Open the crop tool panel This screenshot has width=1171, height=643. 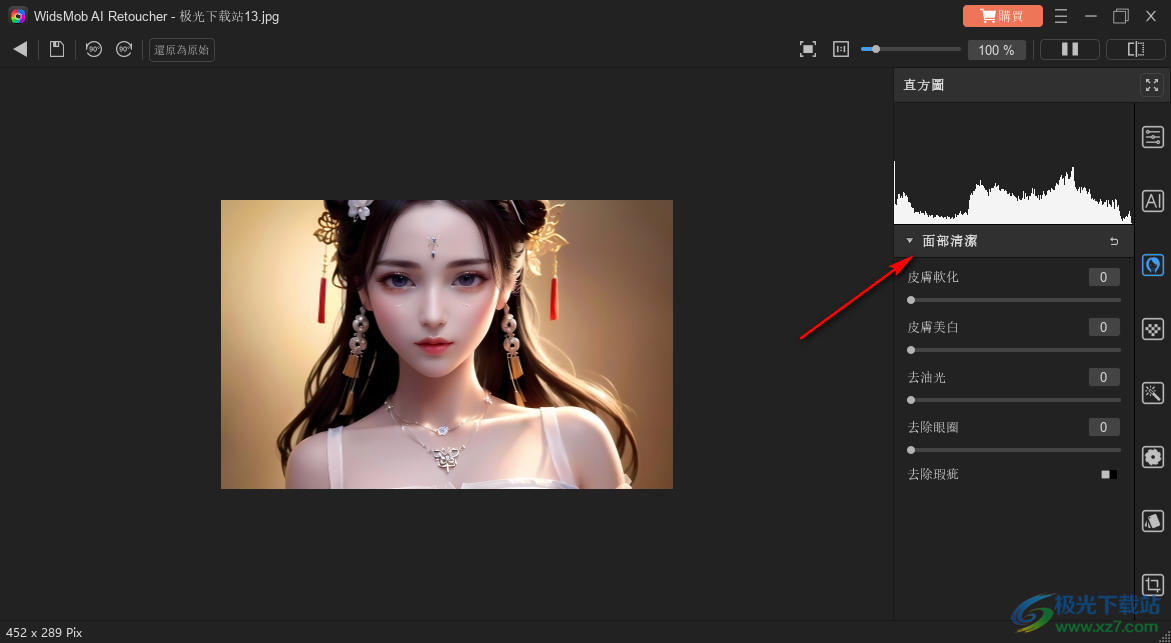(1153, 585)
